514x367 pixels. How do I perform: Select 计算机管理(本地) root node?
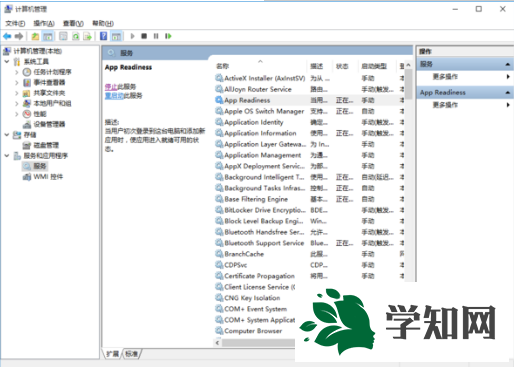37,51
